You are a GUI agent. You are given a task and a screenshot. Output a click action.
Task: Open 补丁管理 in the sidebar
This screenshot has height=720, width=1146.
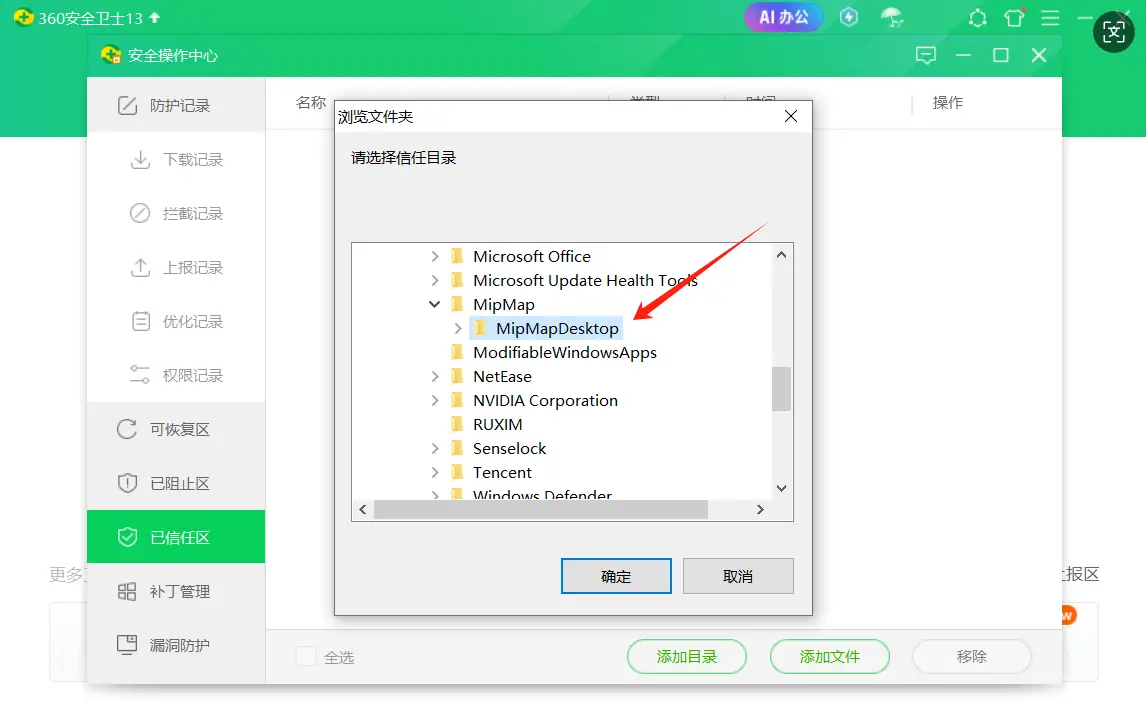[x=178, y=592]
